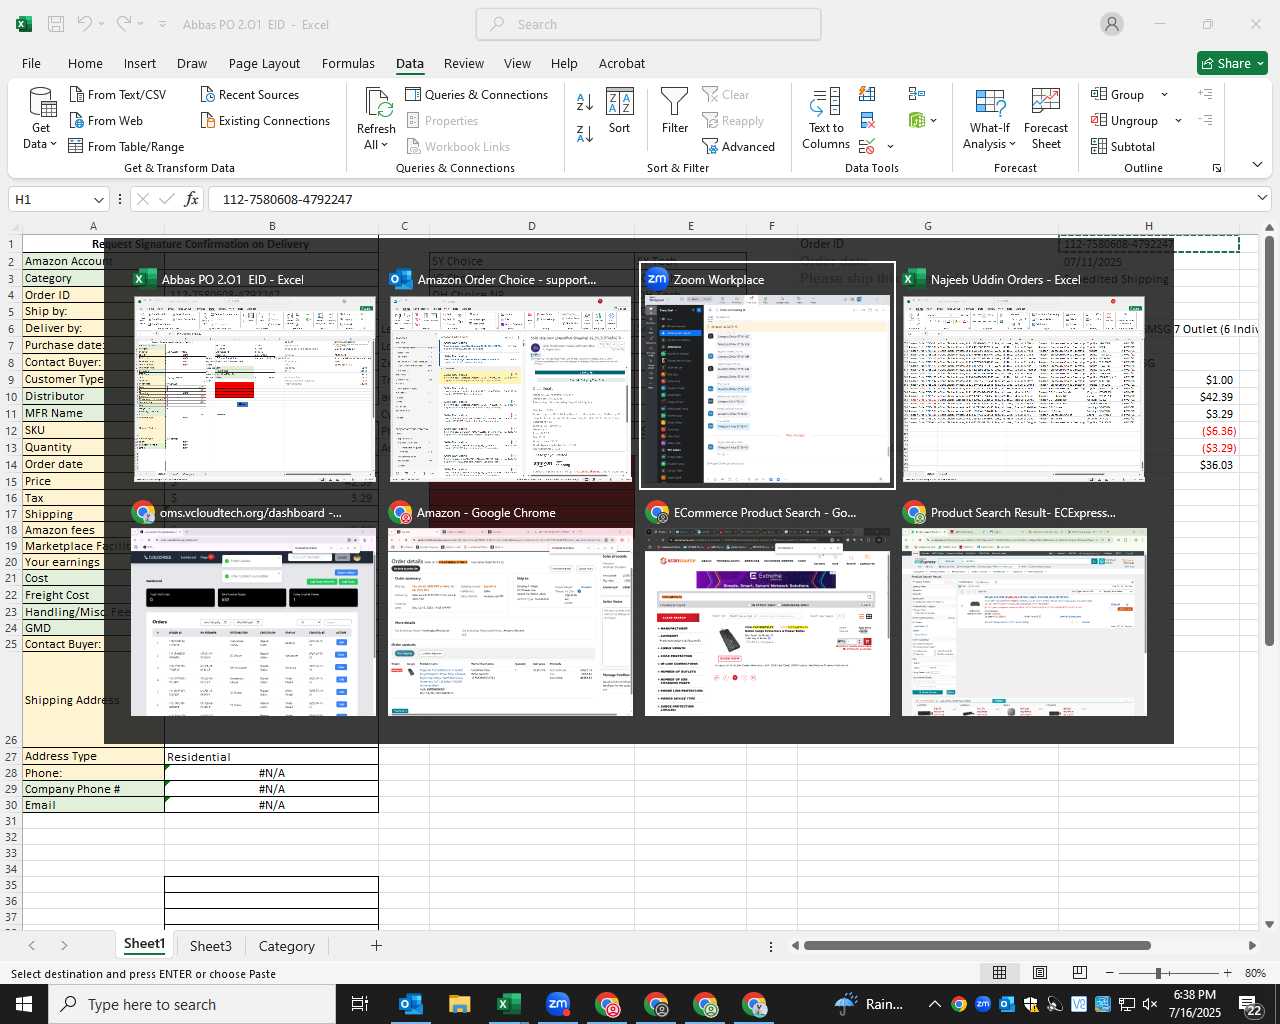Select Zoom Workplace window thumbnail
1280x1024 pixels.
(x=768, y=376)
